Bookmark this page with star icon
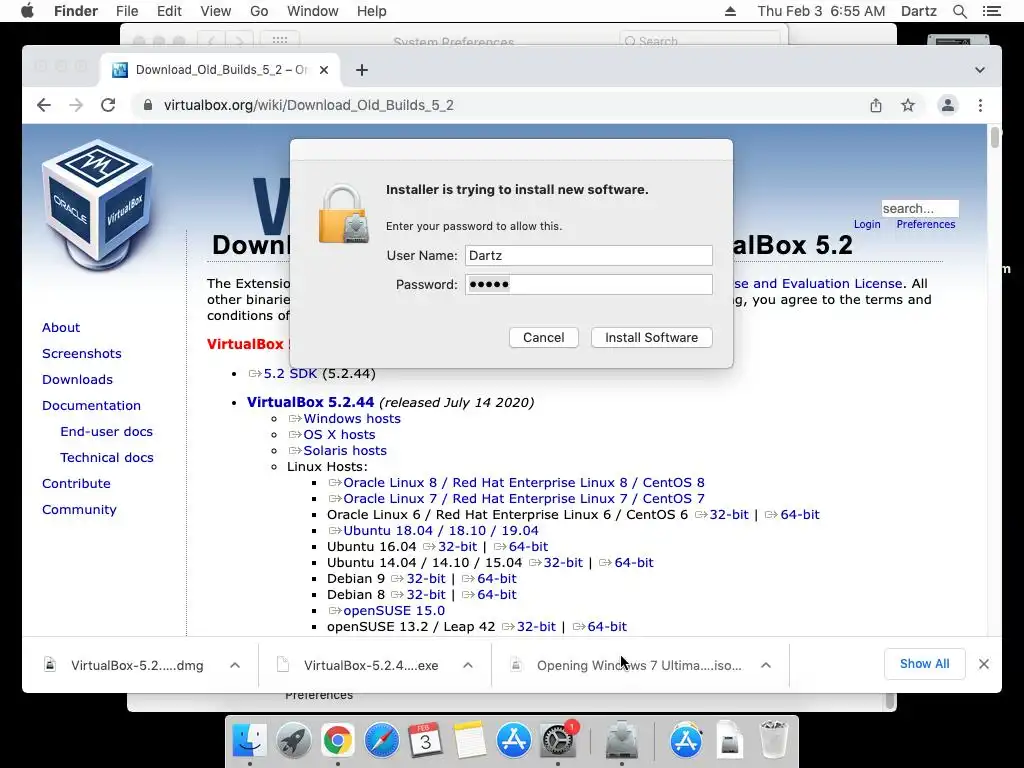Viewport: 1024px width, 768px height. [x=908, y=105]
